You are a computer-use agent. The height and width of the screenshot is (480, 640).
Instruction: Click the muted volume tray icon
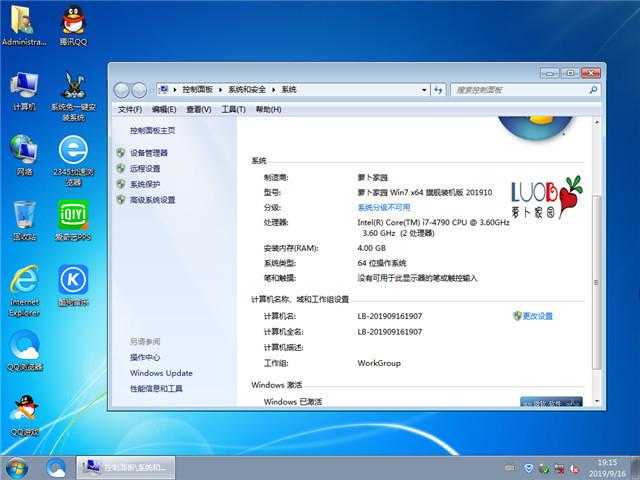(x=574, y=468)
